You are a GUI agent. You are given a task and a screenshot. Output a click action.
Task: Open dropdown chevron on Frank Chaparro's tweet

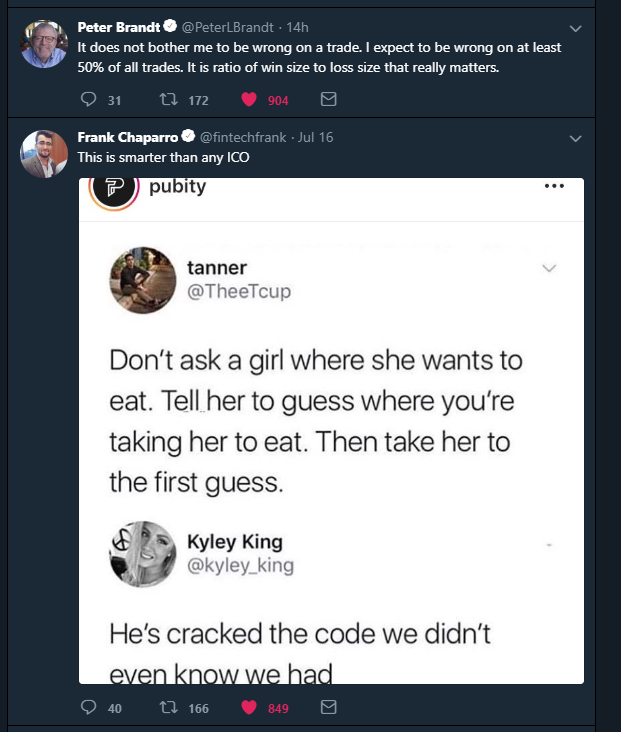click(x=575, y=137)
